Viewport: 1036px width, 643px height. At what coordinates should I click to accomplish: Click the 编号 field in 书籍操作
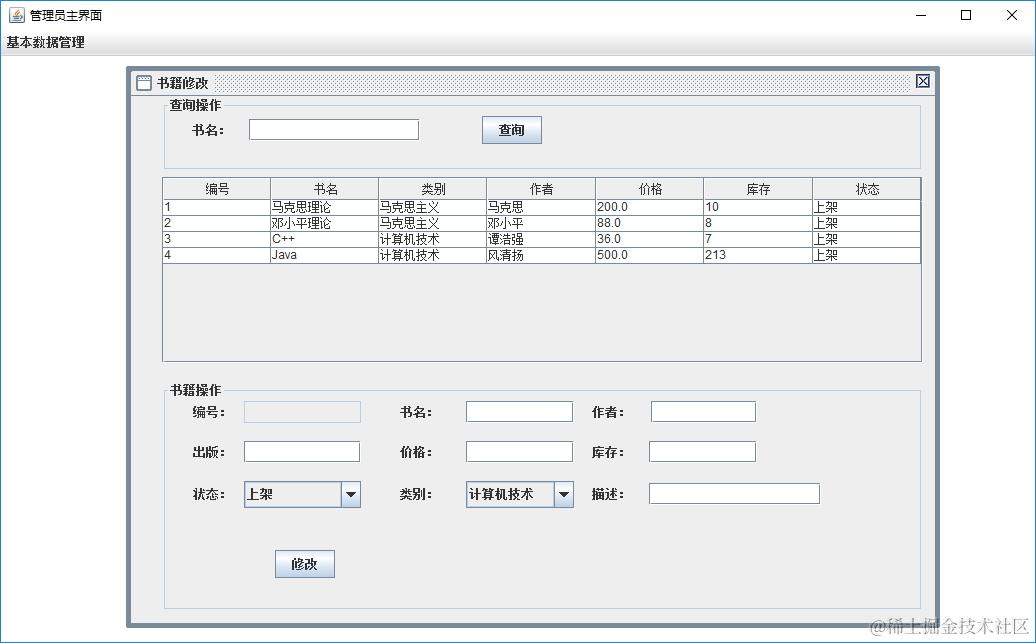pos(303,412)
